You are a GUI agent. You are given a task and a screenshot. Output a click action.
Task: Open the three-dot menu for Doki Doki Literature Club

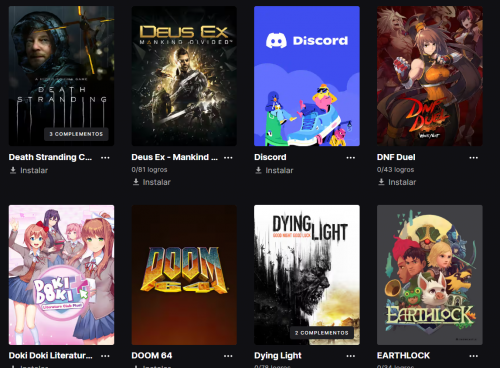(x=105, y=356)
